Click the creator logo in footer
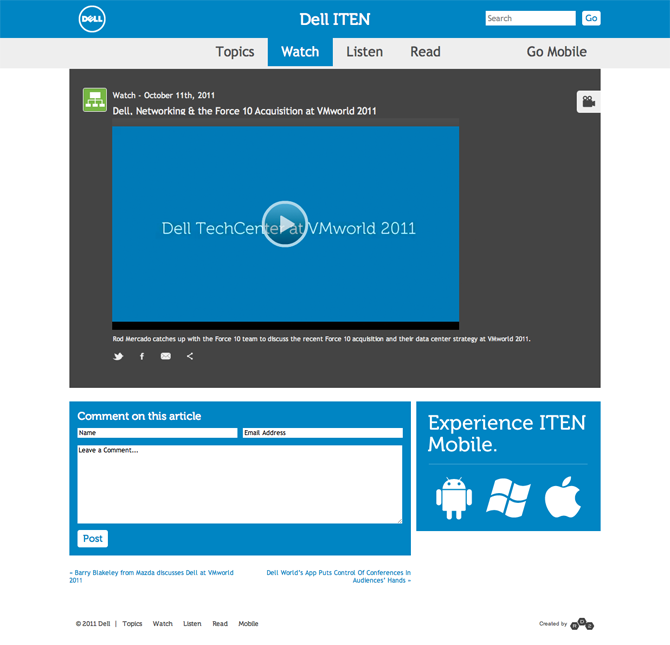 582,624
